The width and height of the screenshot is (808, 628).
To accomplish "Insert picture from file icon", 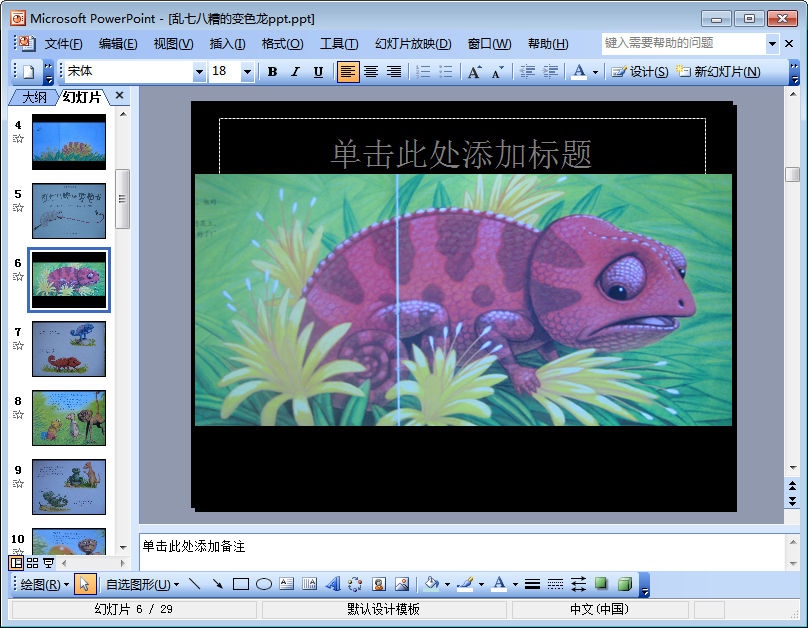I will coord(402,584).
